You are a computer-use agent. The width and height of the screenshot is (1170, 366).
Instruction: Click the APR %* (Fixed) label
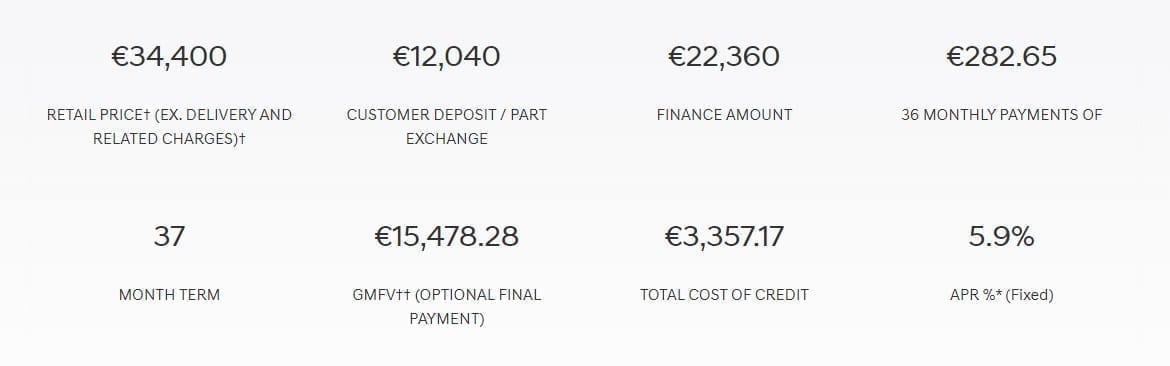pos(1001,295)
